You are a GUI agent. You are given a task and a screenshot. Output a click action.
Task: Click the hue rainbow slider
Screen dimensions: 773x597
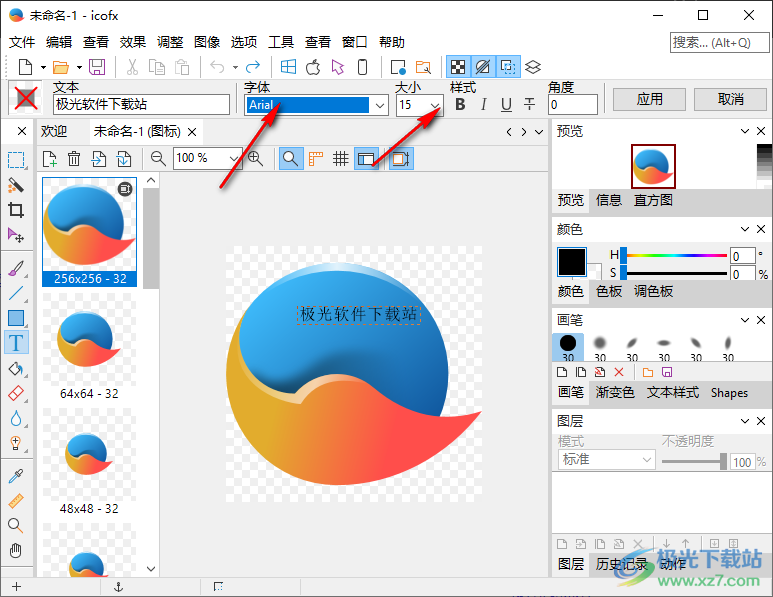[675, 255]
